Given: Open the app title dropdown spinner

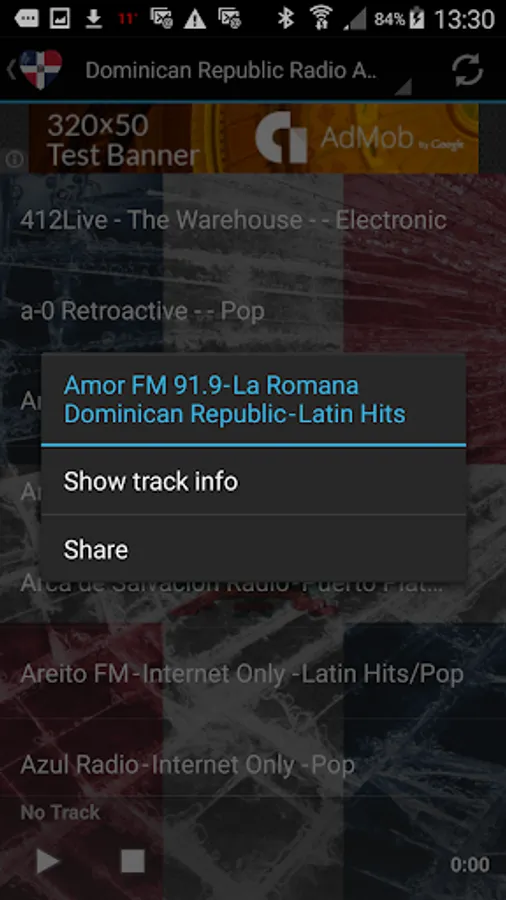Looking at the screenshot, I should (248, 71).
